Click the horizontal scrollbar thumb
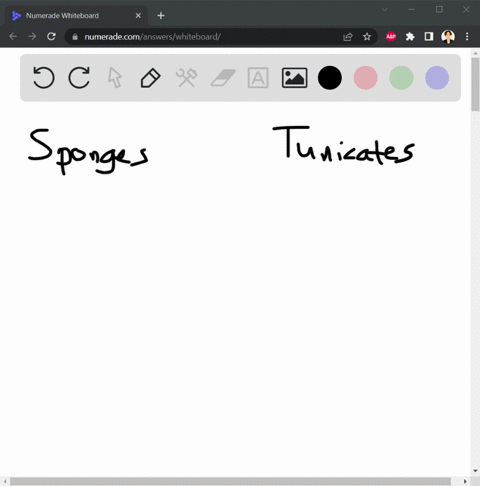Screen dimensions: 480x486 230,481
